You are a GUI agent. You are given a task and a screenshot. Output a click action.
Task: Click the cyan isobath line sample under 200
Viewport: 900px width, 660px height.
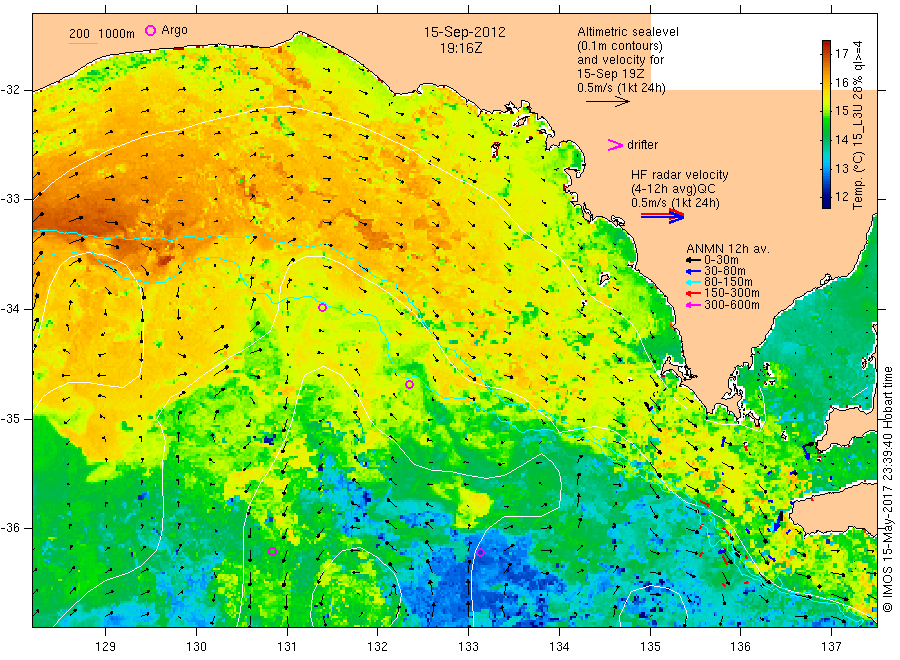pyautogui.click(x=83, y=43)
